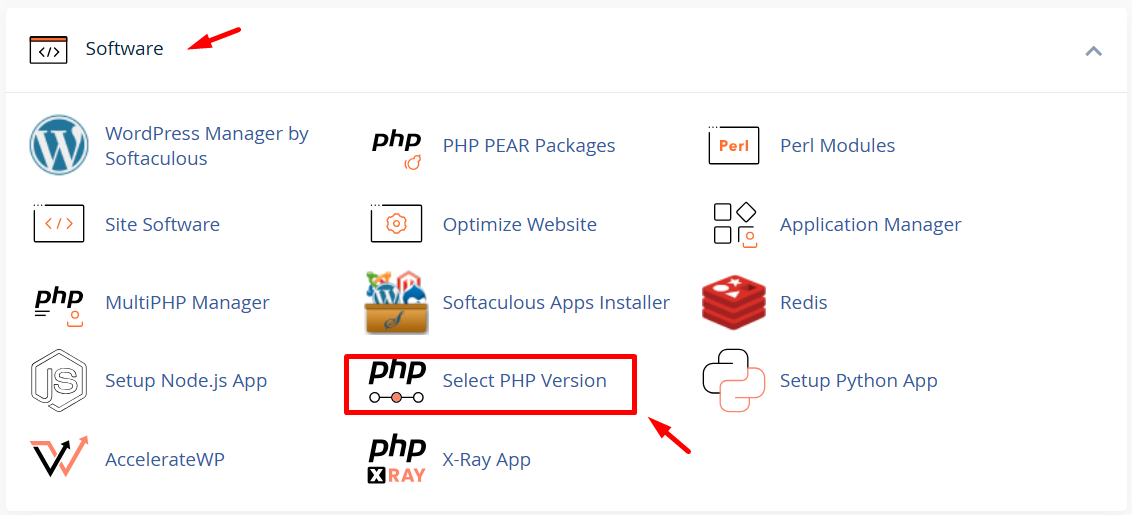This screenshot has width=1132, height=515.
Task: Click the WordPress Manager logo icon
Action: pyautogui.click(x=59, y=146)
